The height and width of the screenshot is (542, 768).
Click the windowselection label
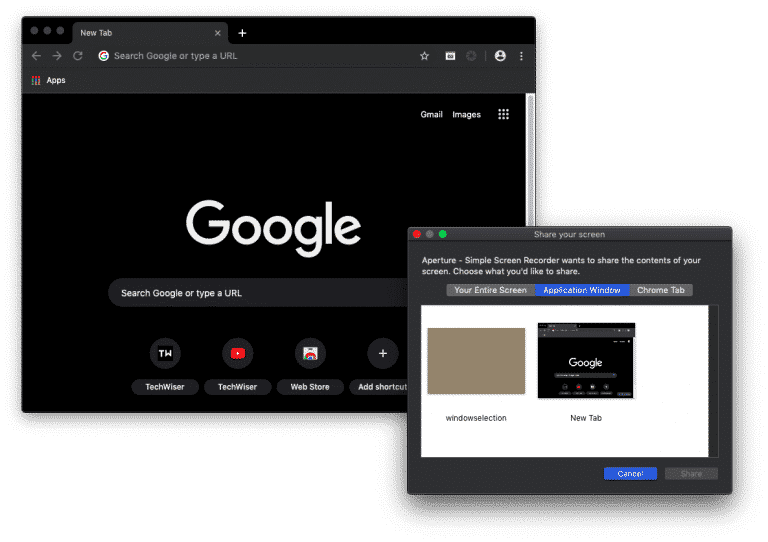point(476,418)
